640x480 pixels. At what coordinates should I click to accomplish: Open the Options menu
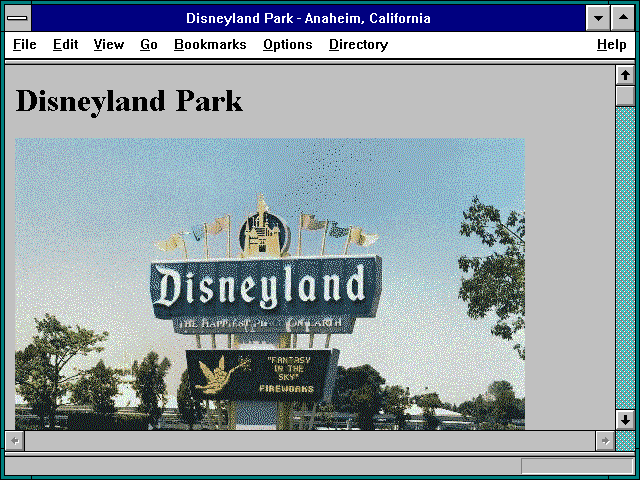pyautogui.click(x=288, y=44)
